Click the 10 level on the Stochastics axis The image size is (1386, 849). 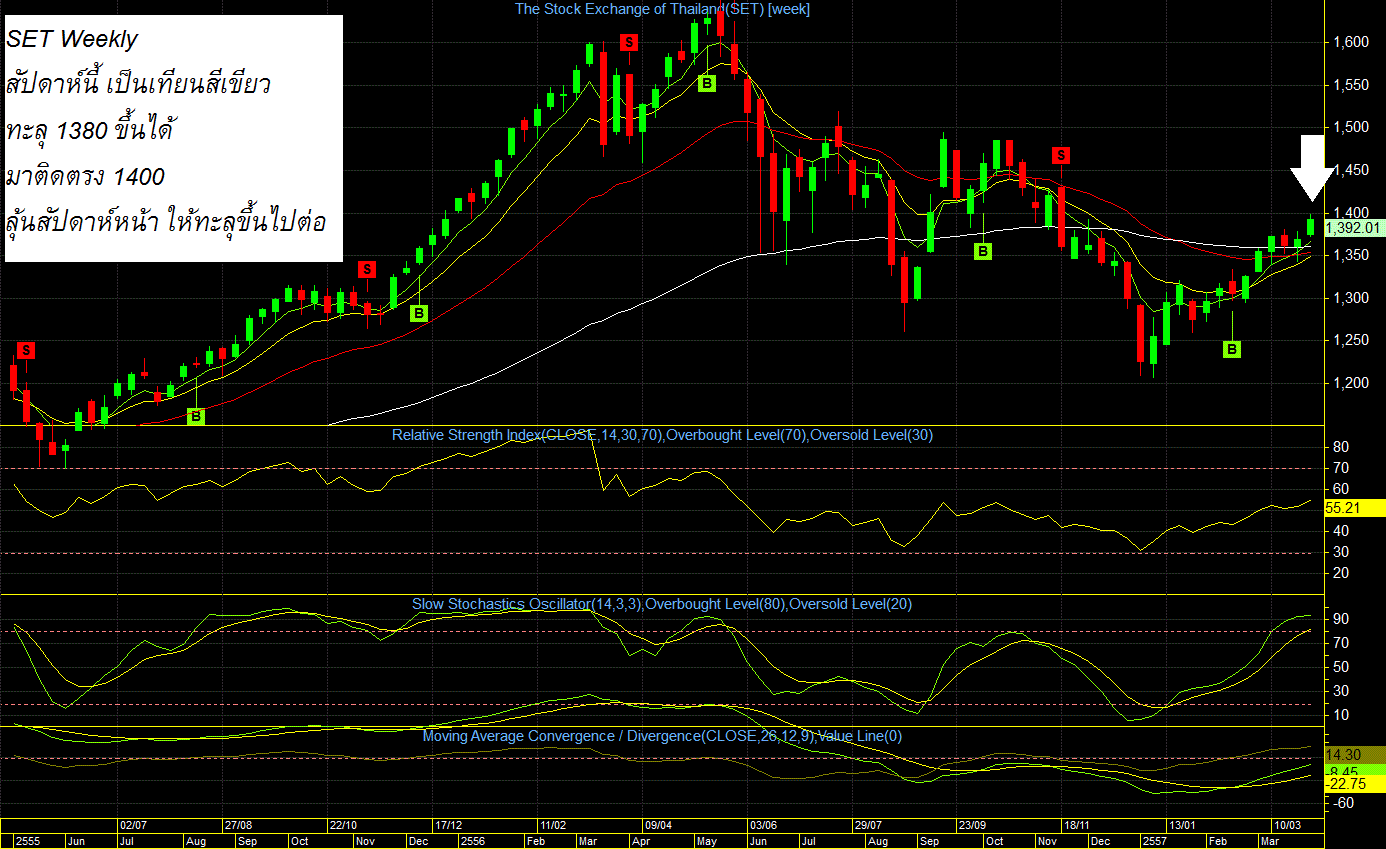tap(1340, 715)
